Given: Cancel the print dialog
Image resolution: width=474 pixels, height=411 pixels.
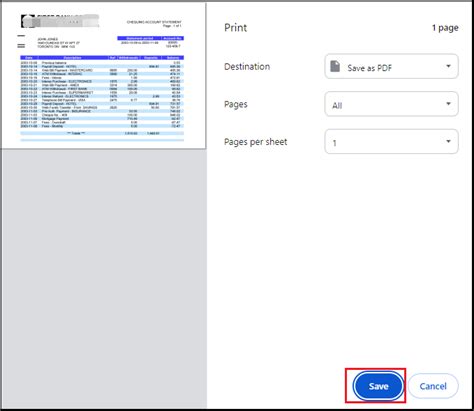Looking at the screenshot, I should pyautogui.click(x=433, y=386).
